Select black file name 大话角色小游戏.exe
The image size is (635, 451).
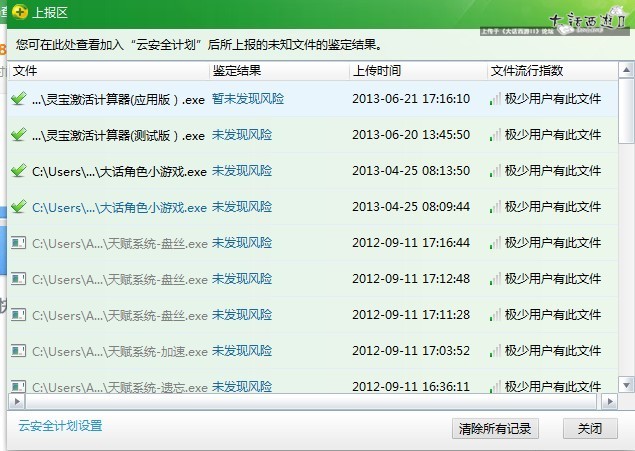coord(119,171)
